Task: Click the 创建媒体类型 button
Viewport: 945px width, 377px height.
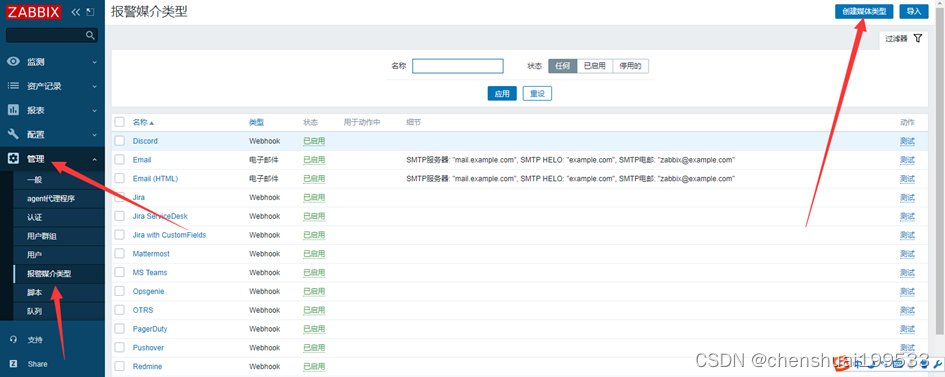Action: coord(864,11)
